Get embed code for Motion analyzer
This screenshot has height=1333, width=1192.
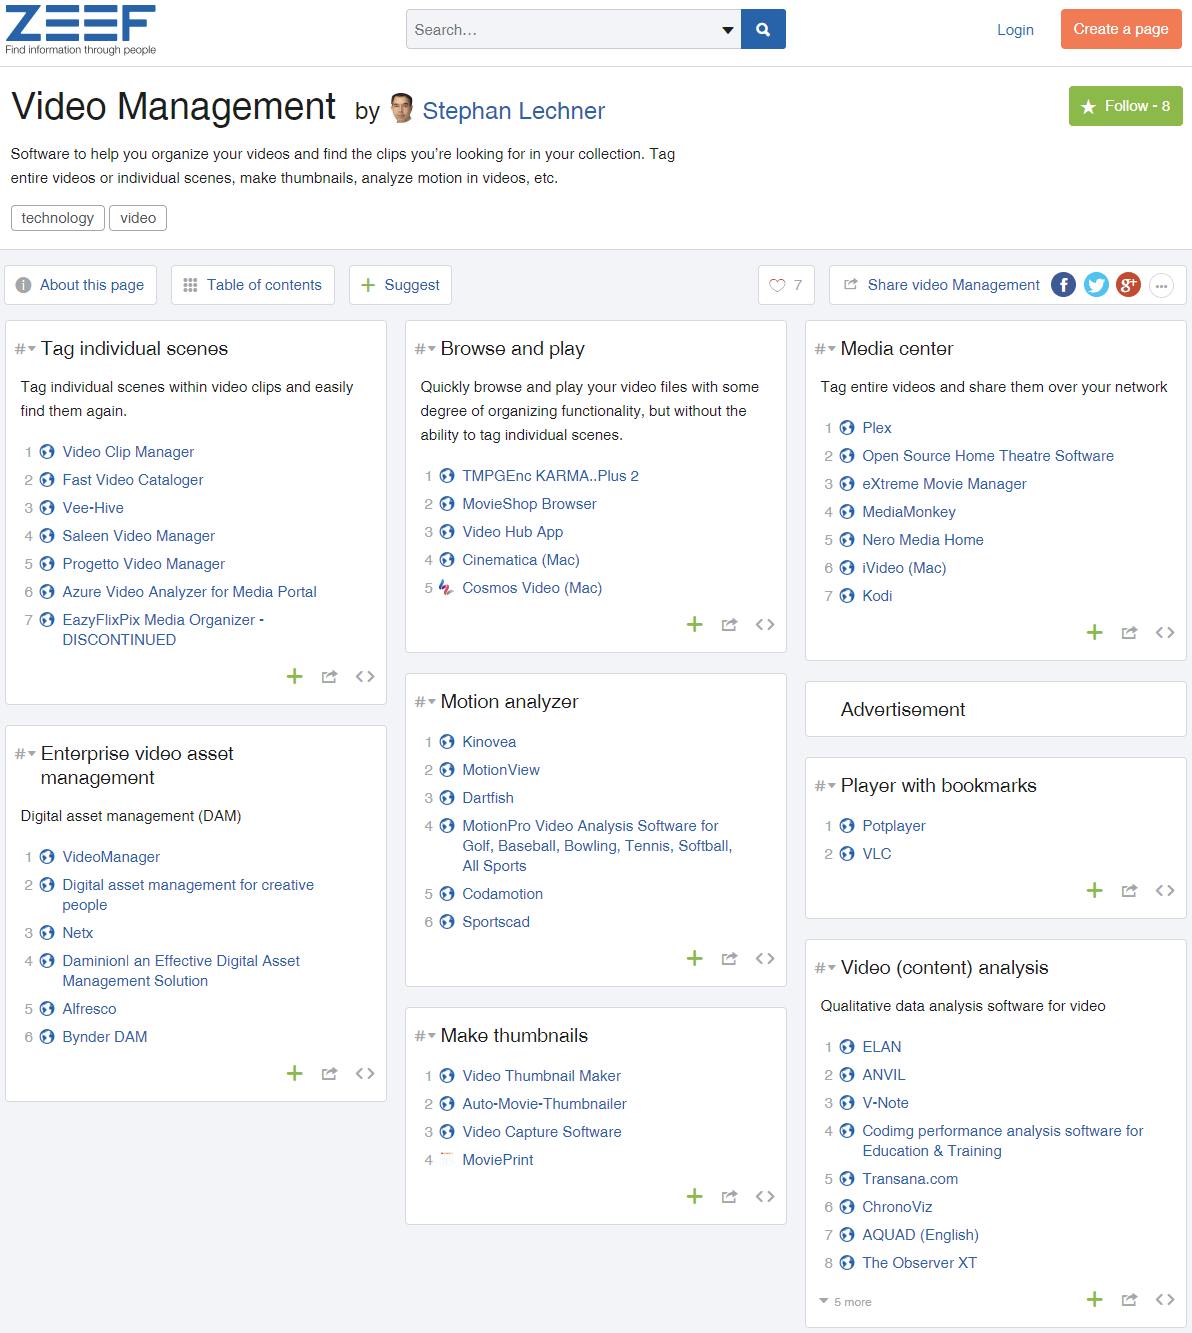pyautogui.click(x=765, y=959)
